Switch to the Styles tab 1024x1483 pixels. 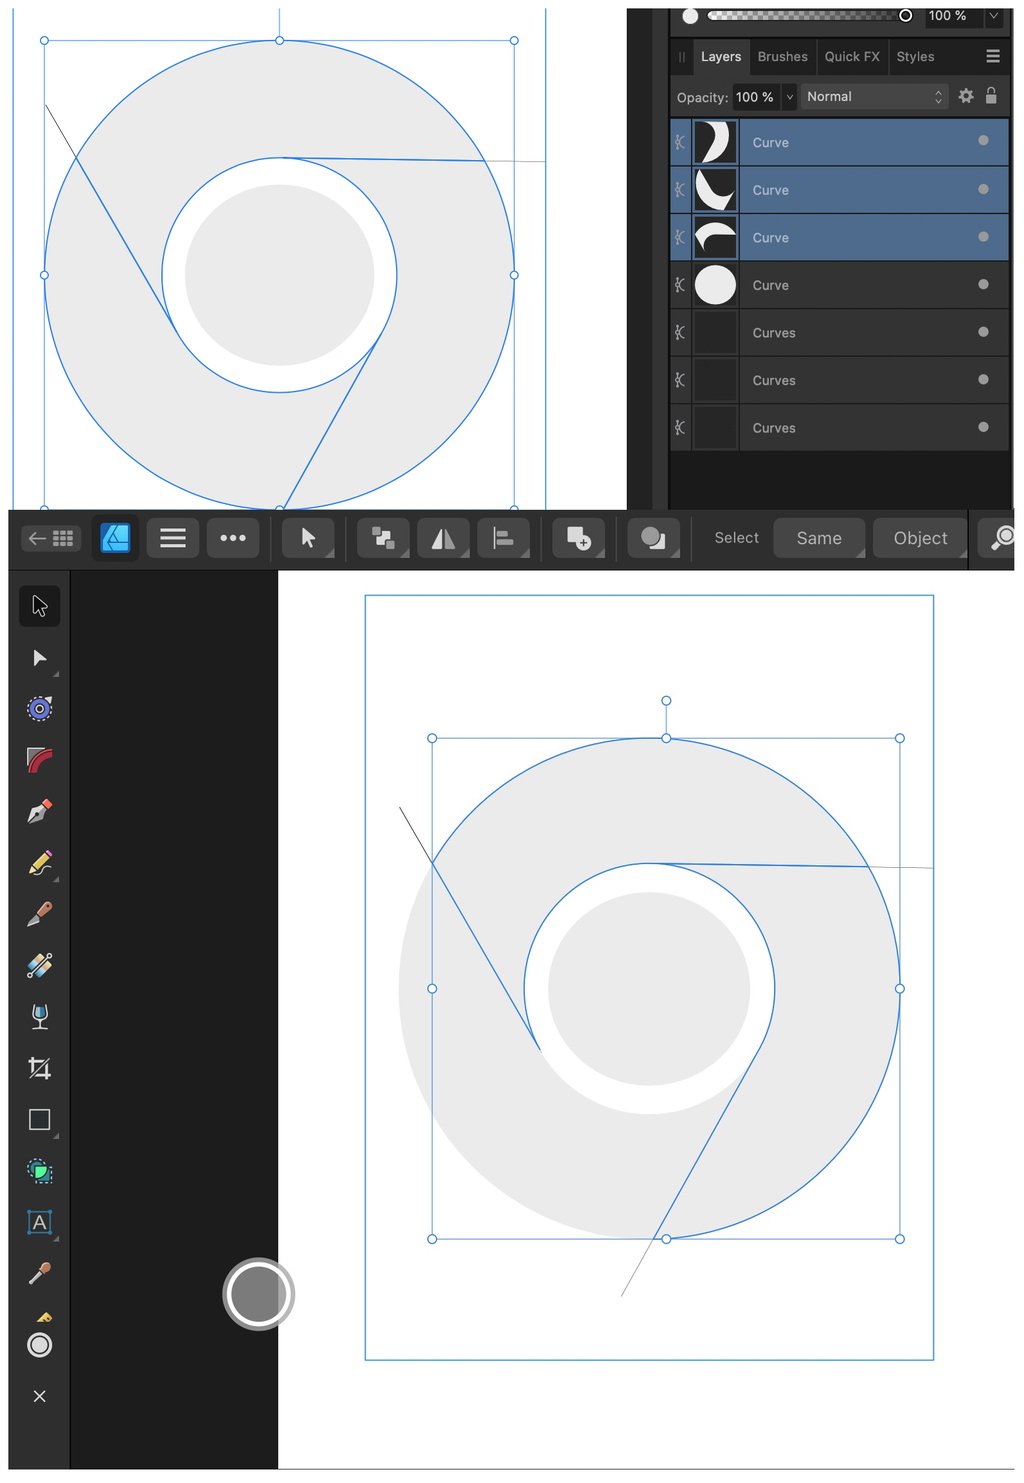tap(915, 57)
